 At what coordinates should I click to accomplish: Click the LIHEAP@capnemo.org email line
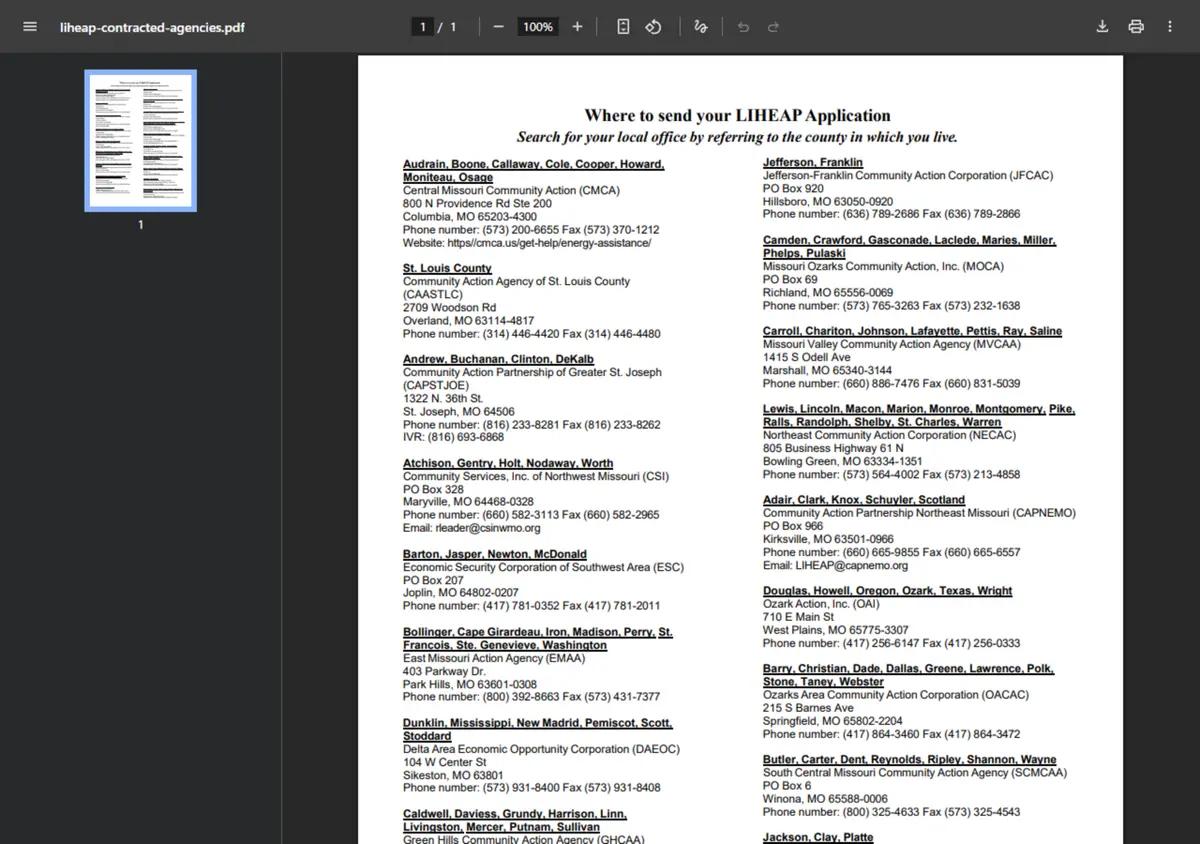835,565
